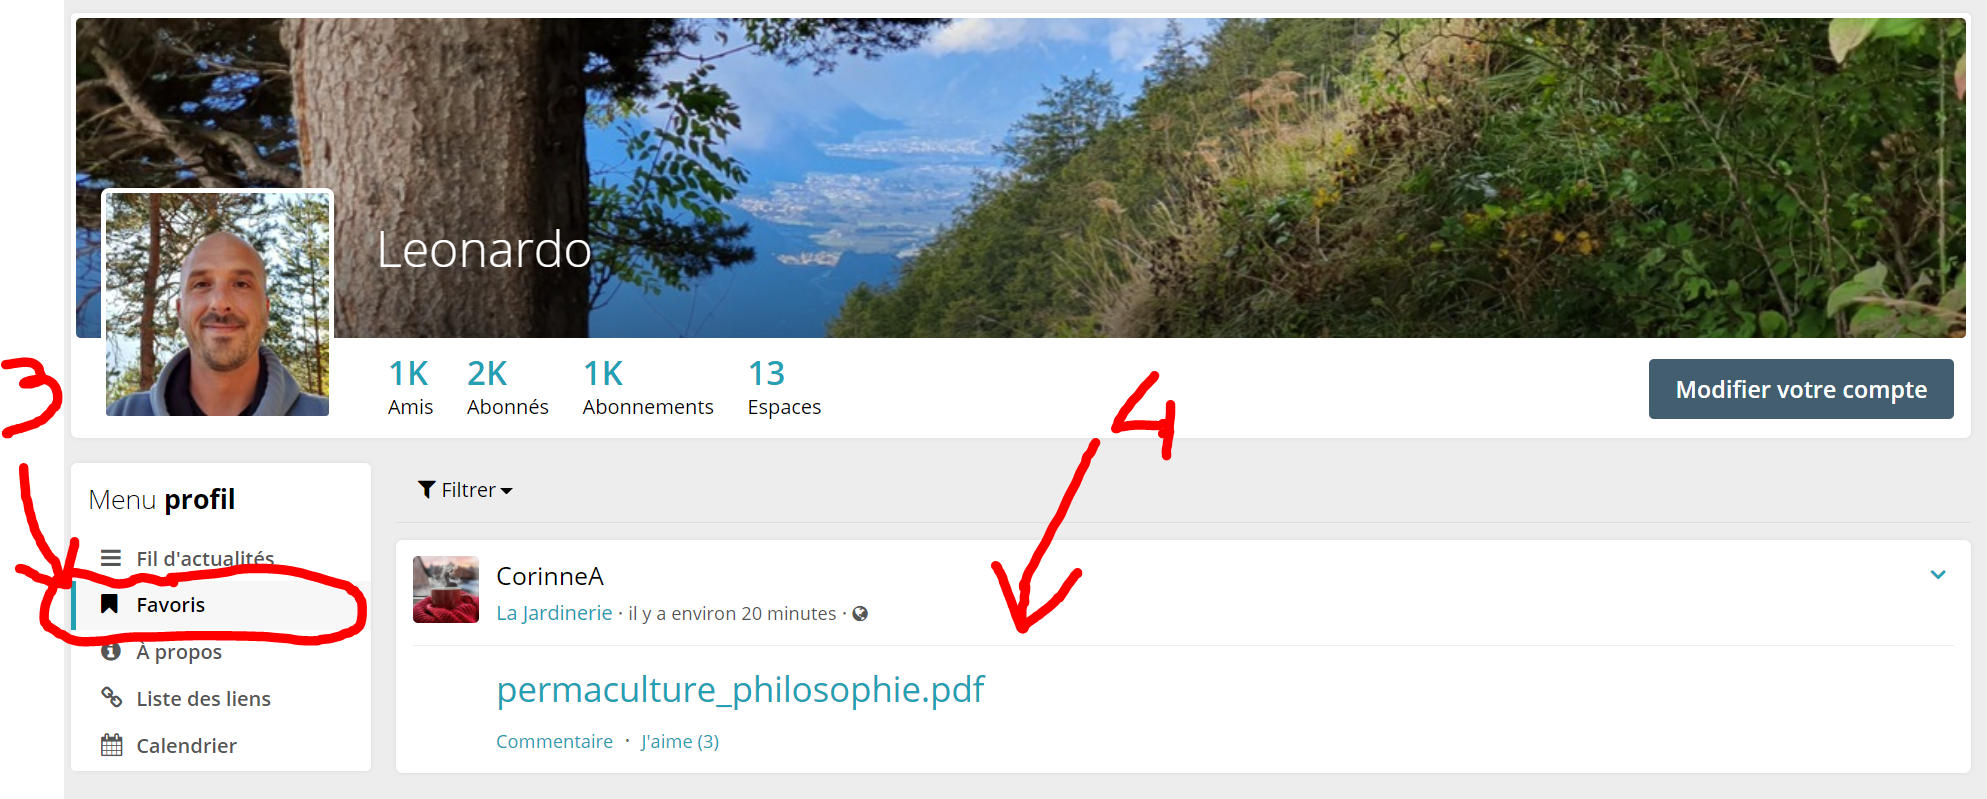The image size is (1987, 799).
Task: Click the Liste des liens chain icon
Action: click(111, 697)
